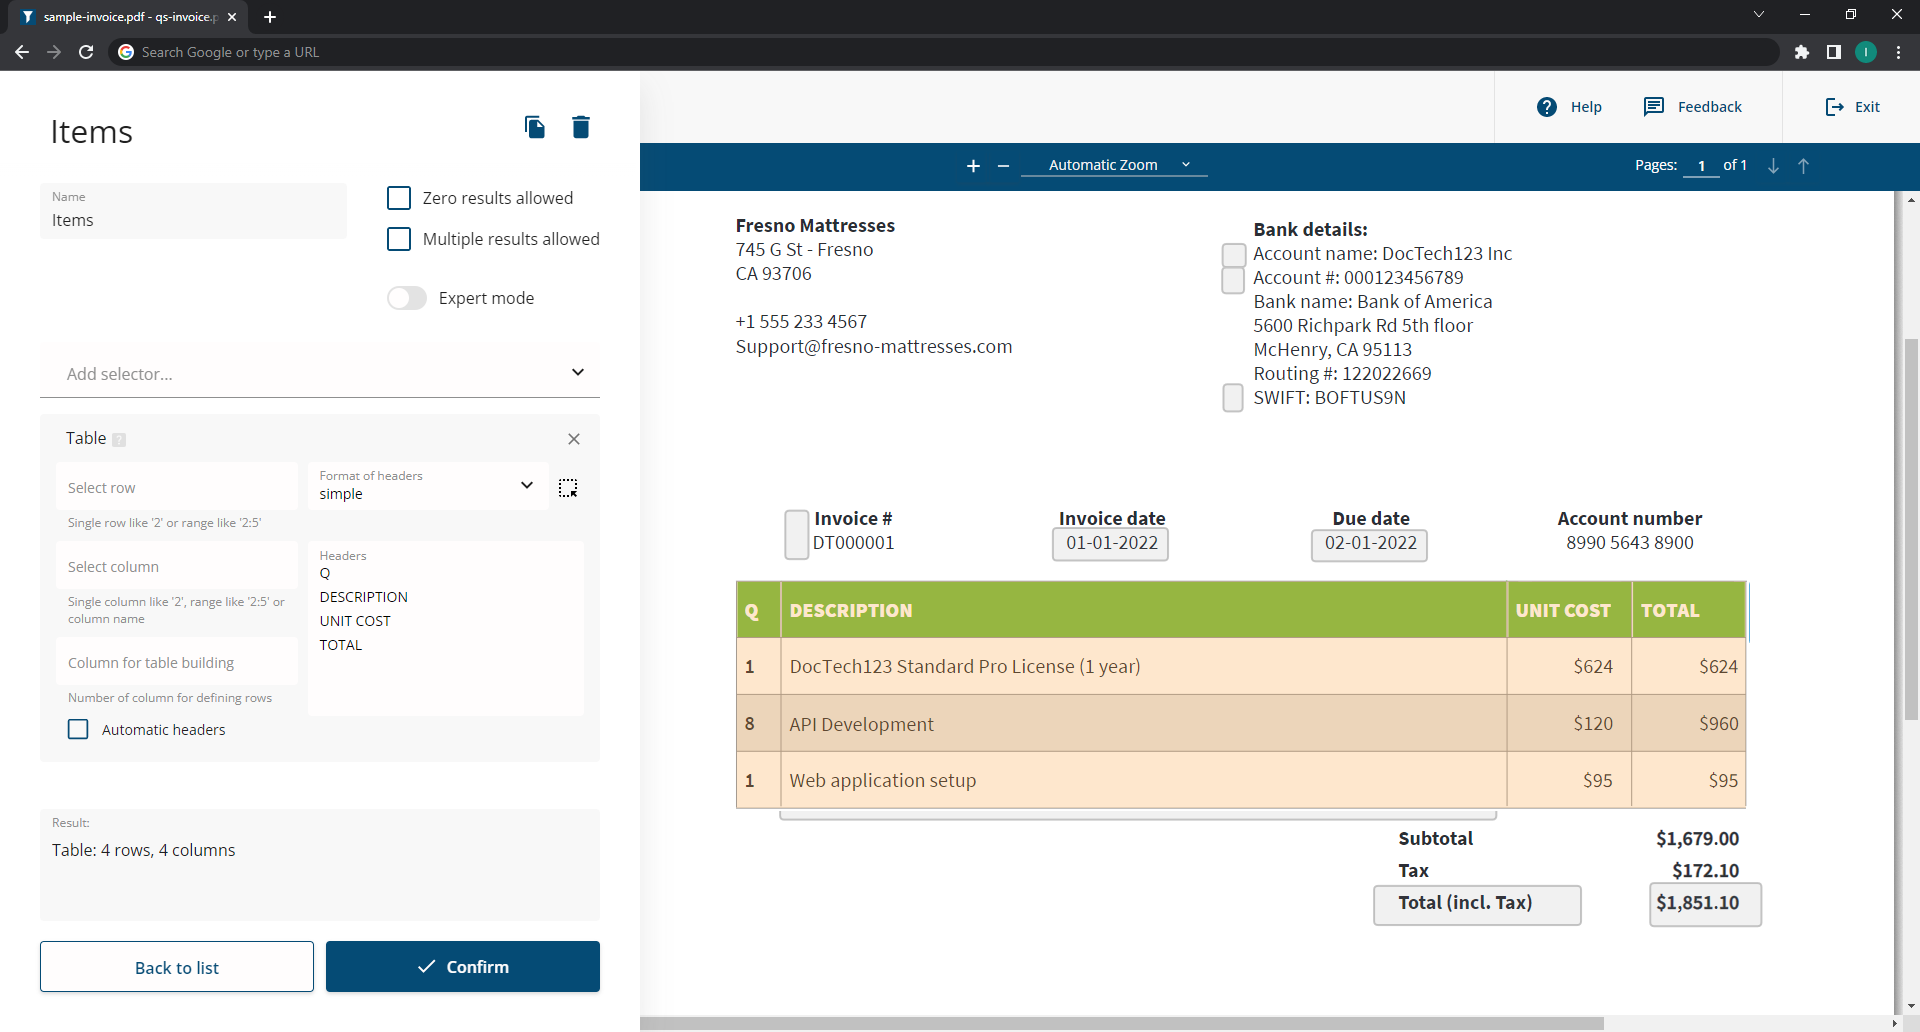The image size is (1920, 1032).
Task: Tick the Account name checkbox in PDF
Action: point(1234,255)
